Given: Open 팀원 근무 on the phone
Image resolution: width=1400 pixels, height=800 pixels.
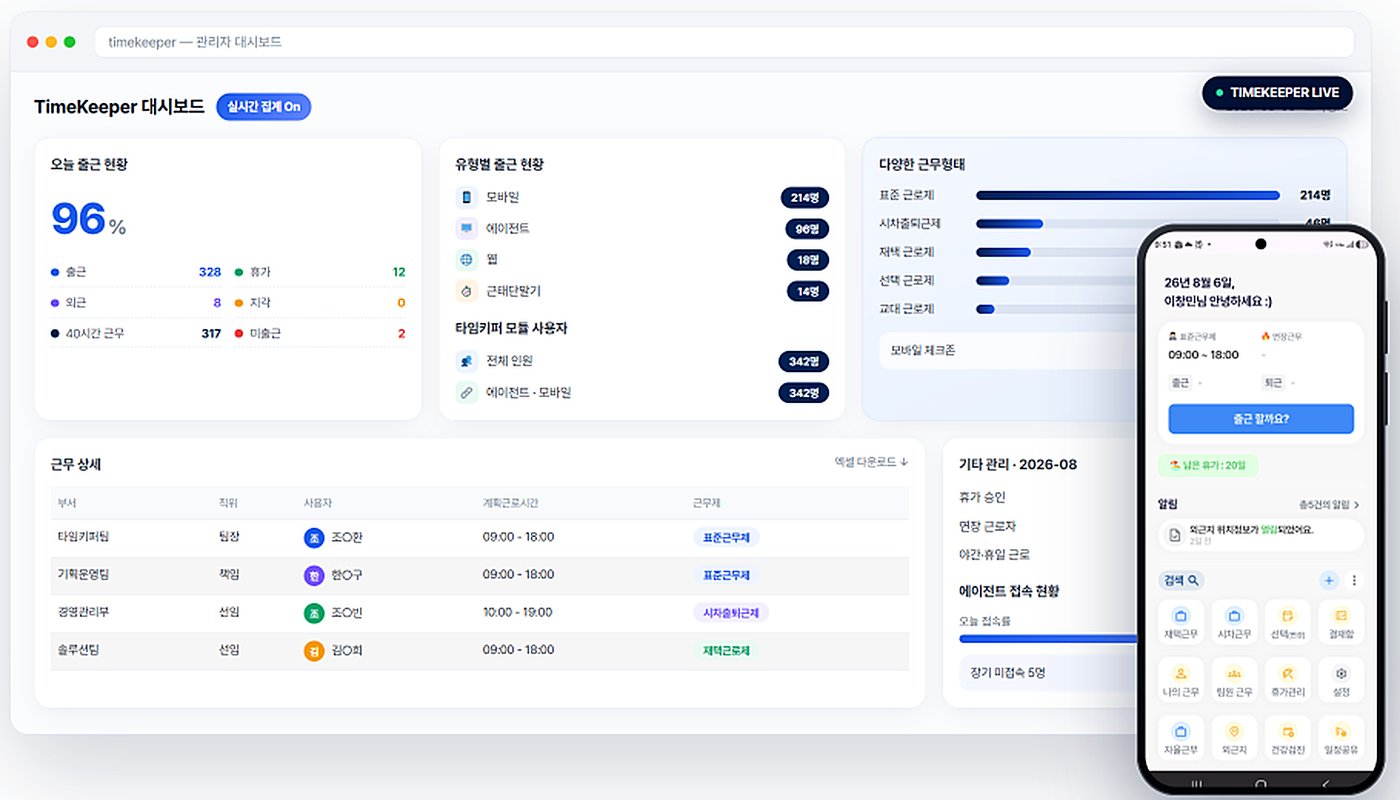Looking at the screenshot, I should (x=1234, y=681).
